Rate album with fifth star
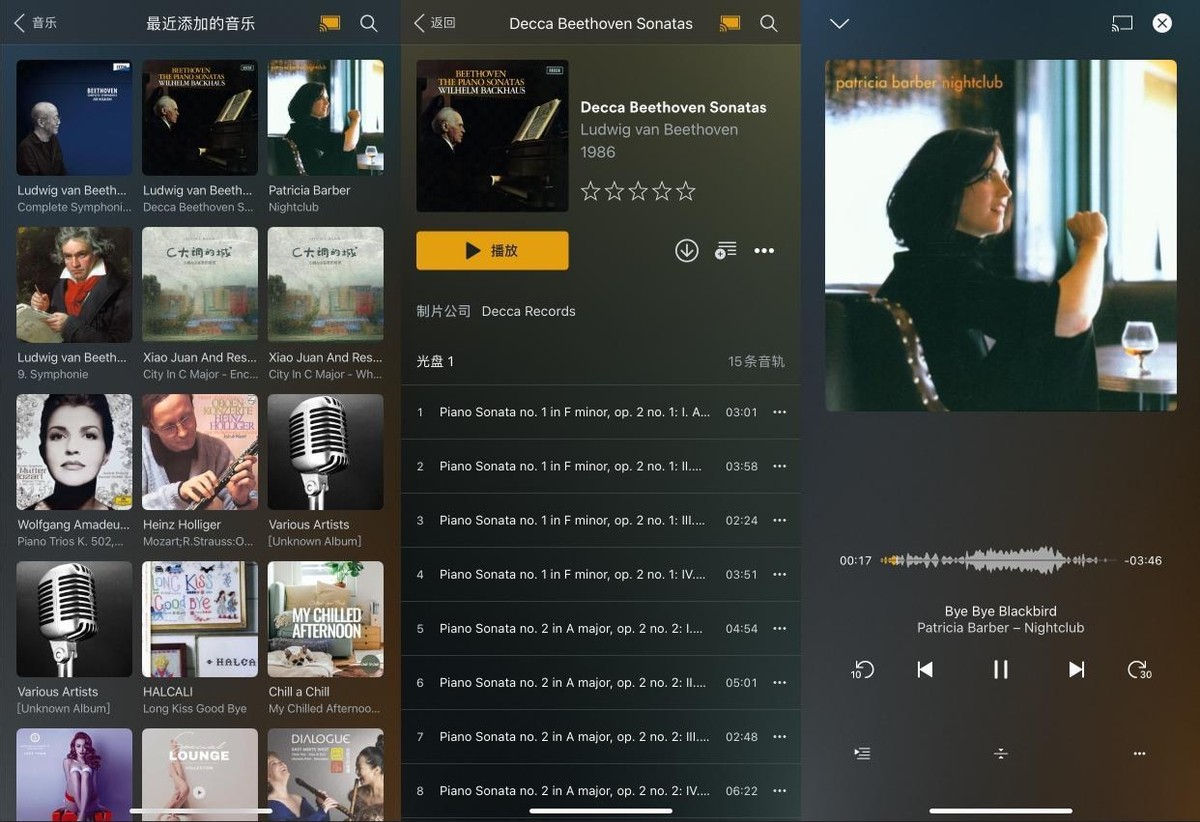This screenshot has width=1200, height=822. 685,191
